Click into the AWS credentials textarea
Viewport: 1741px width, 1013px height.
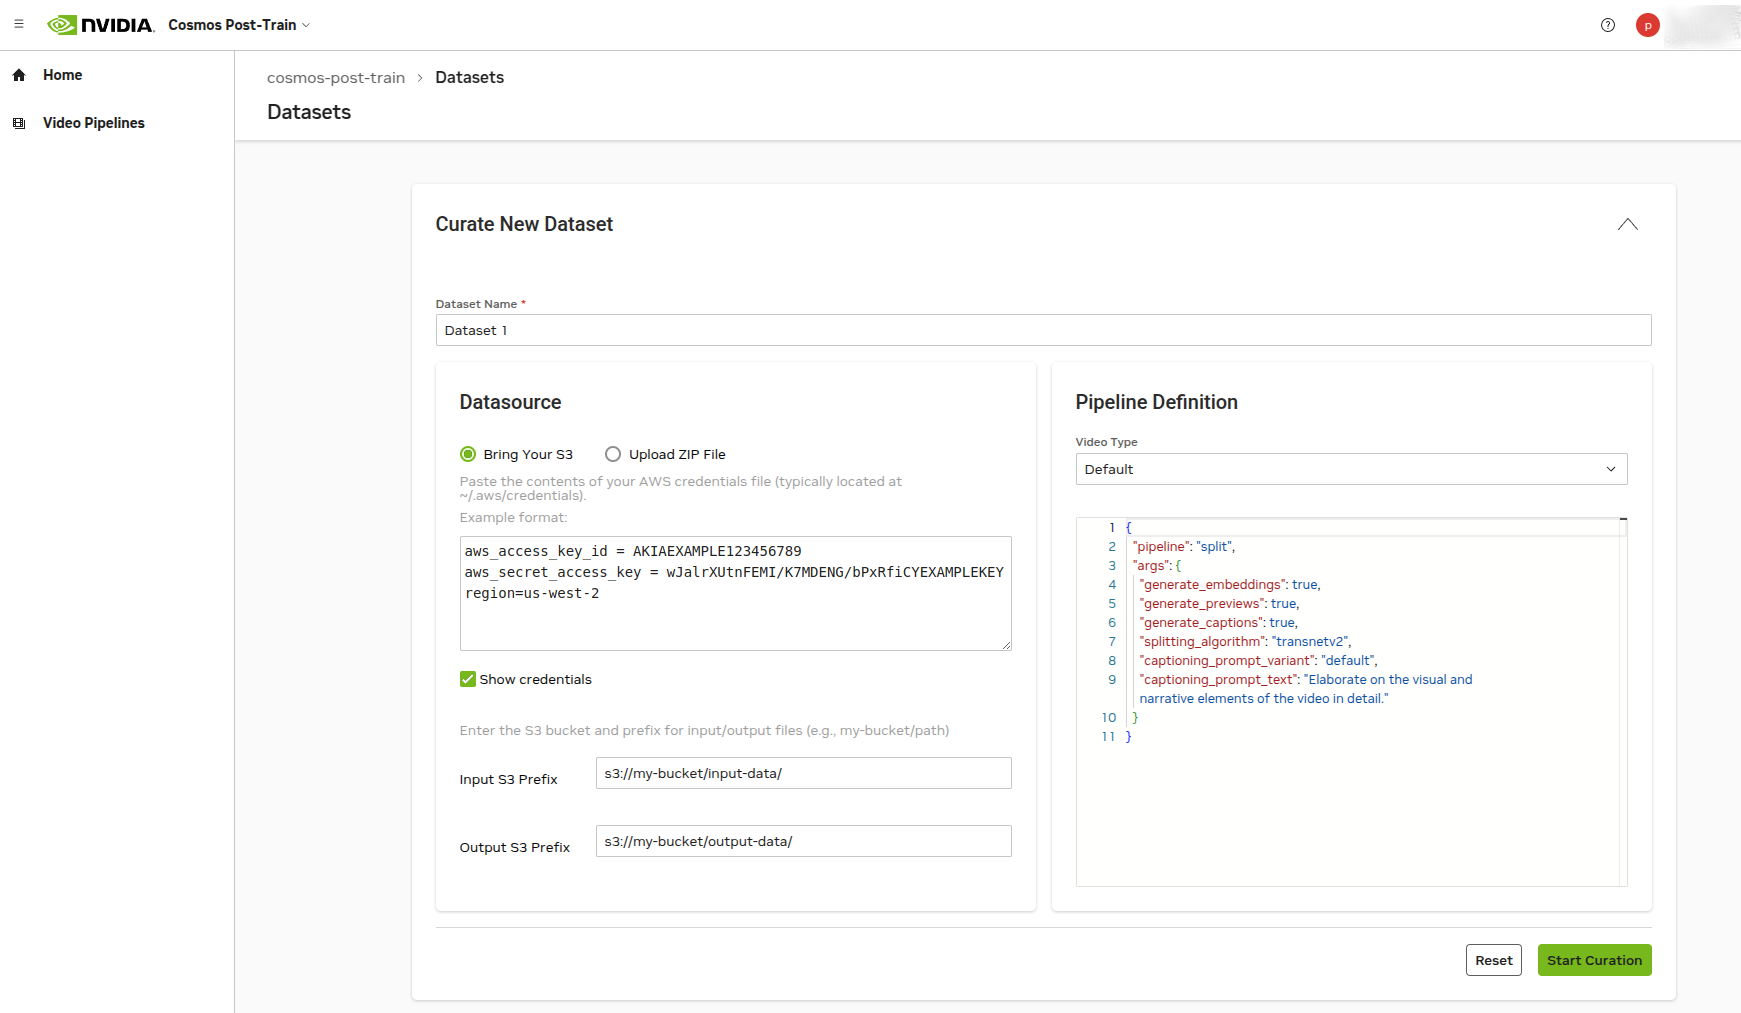click(735, 593)
